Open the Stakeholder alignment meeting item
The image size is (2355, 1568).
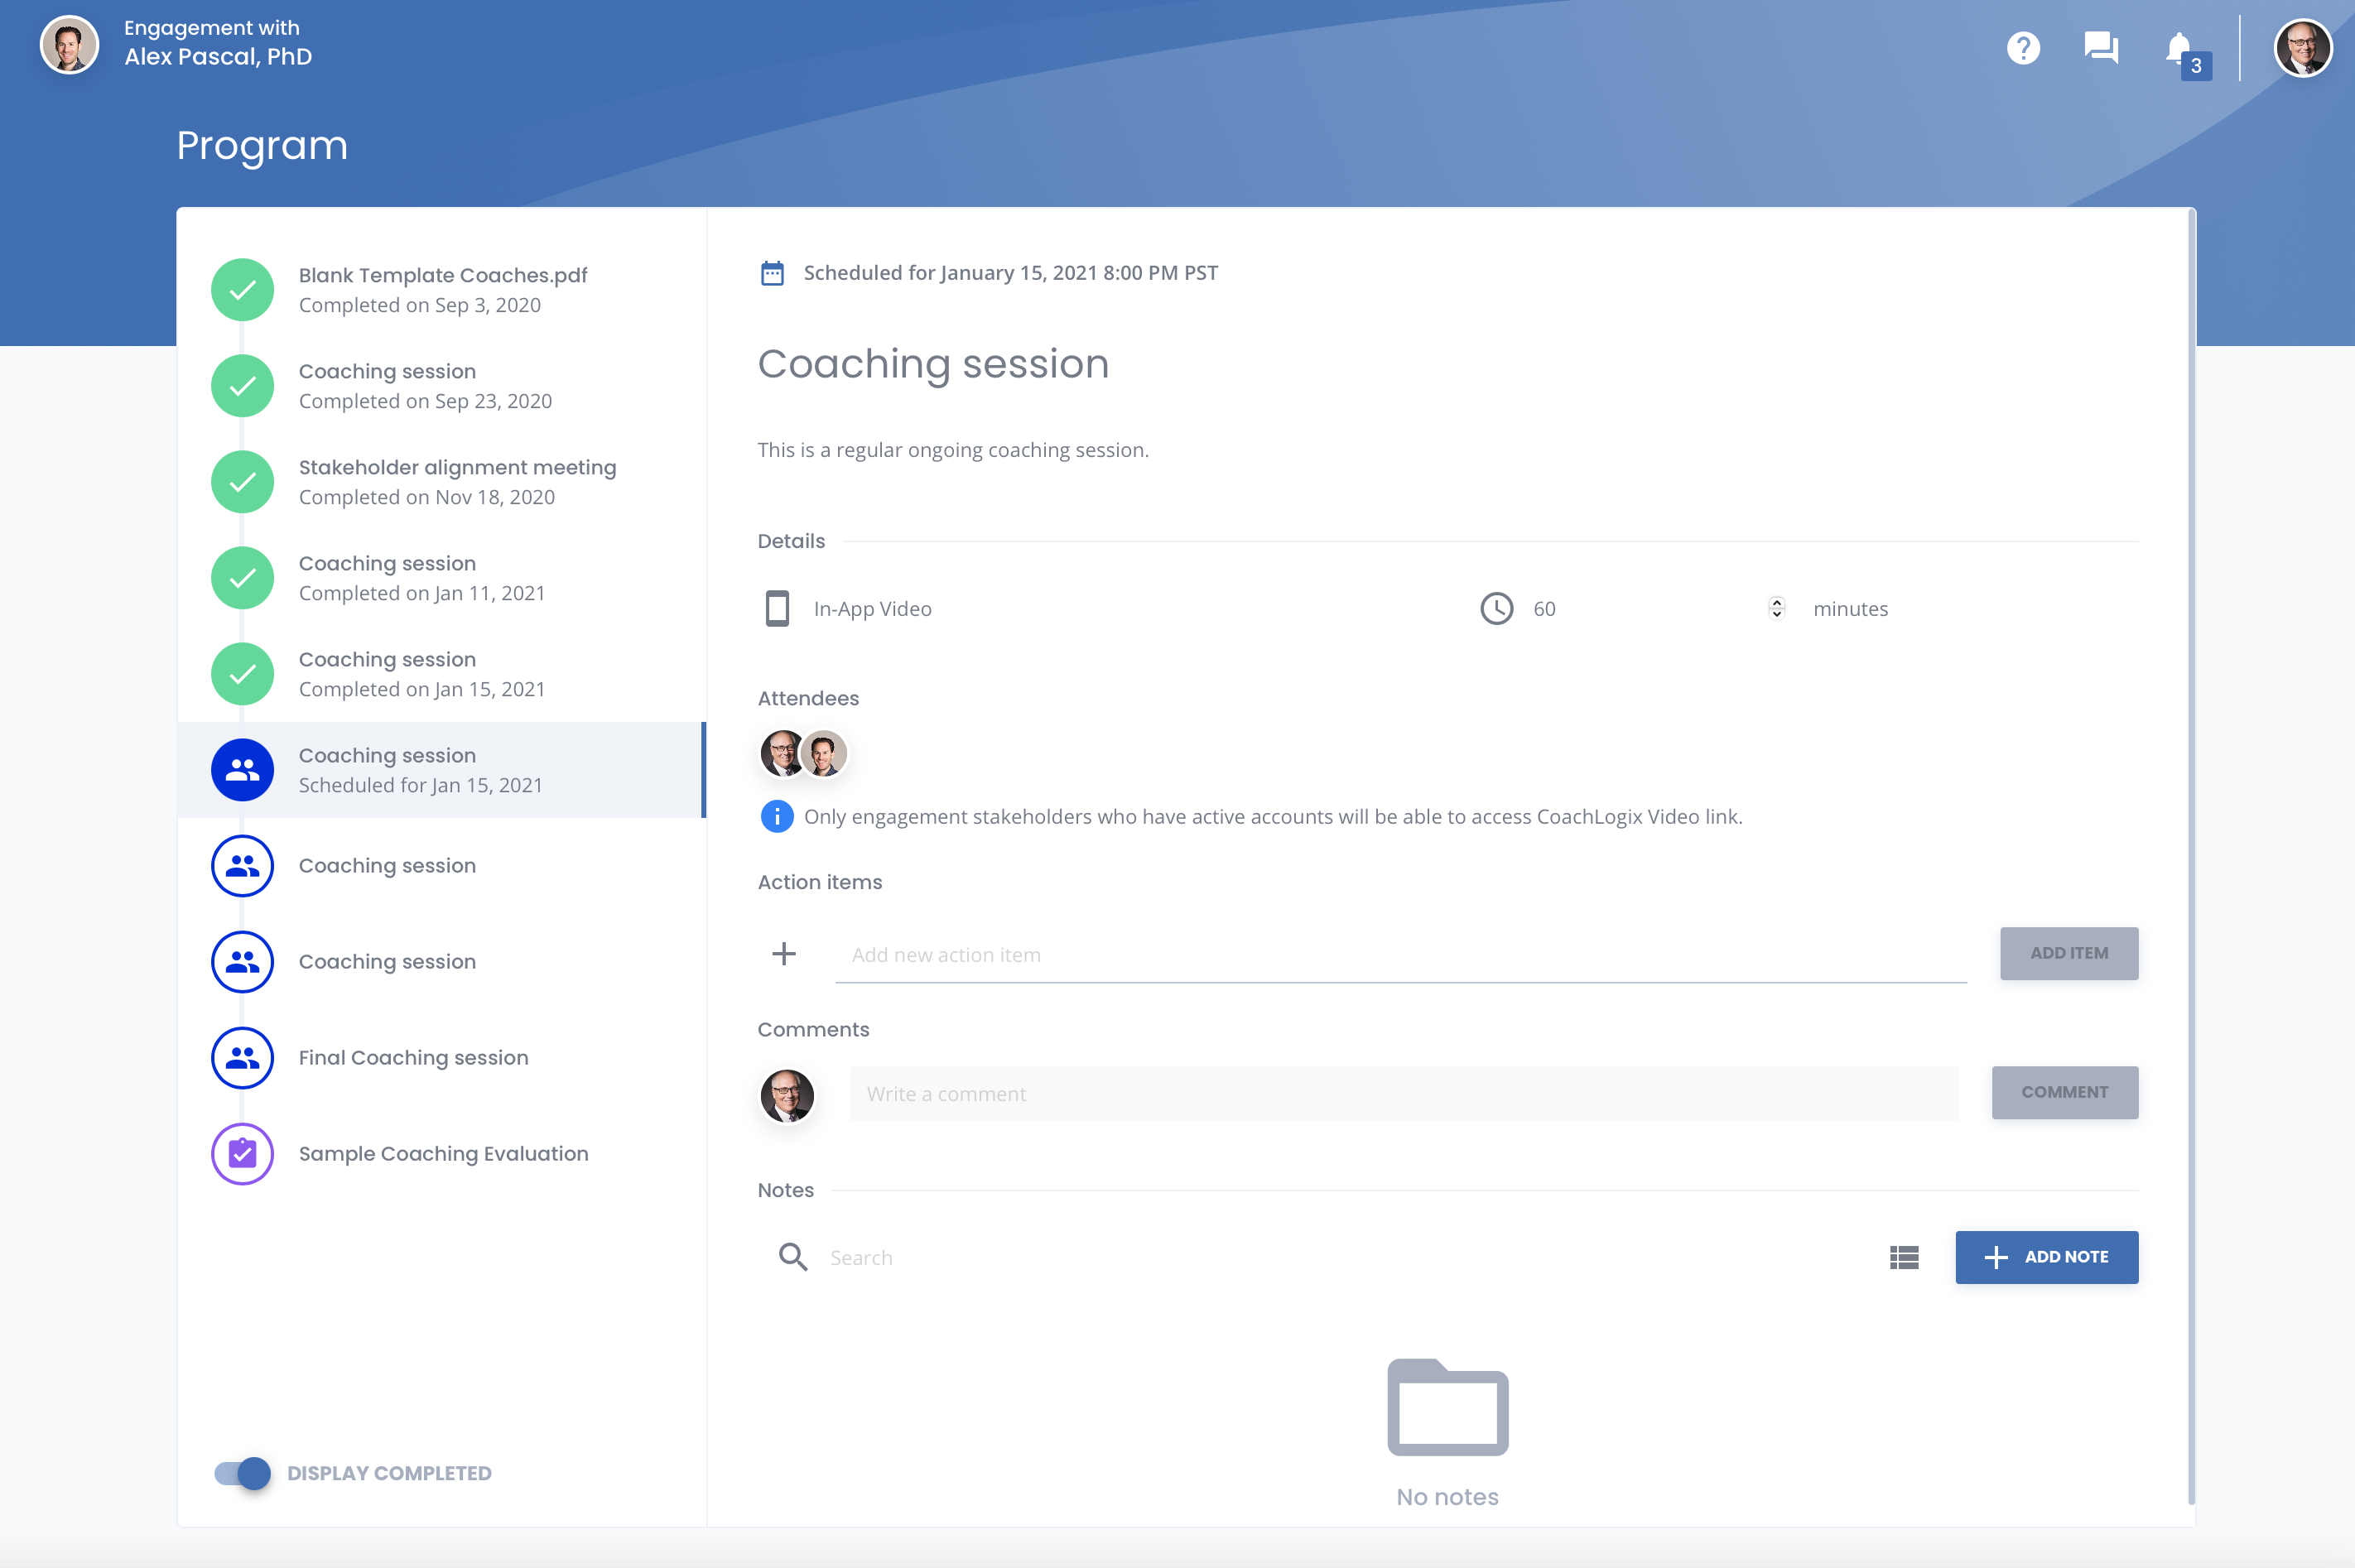point(442,482)
